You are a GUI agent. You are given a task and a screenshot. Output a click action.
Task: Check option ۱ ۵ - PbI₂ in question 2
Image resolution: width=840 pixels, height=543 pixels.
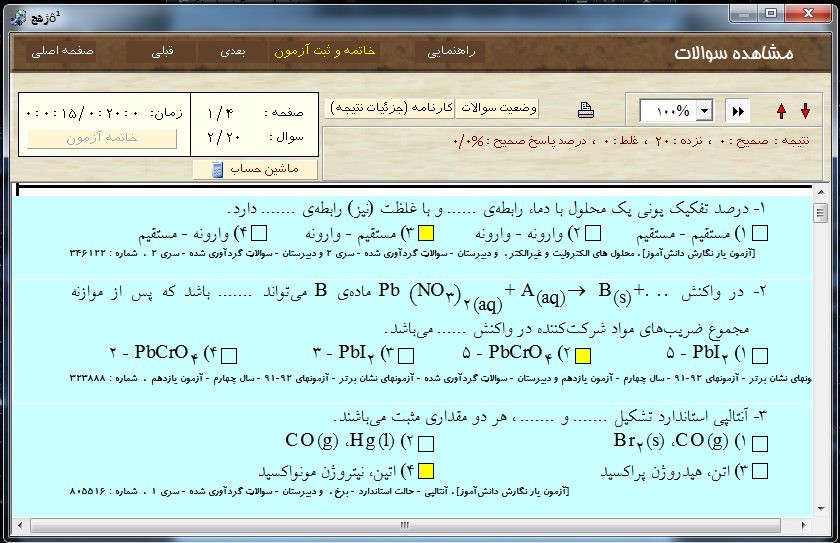tap(760, 356)
